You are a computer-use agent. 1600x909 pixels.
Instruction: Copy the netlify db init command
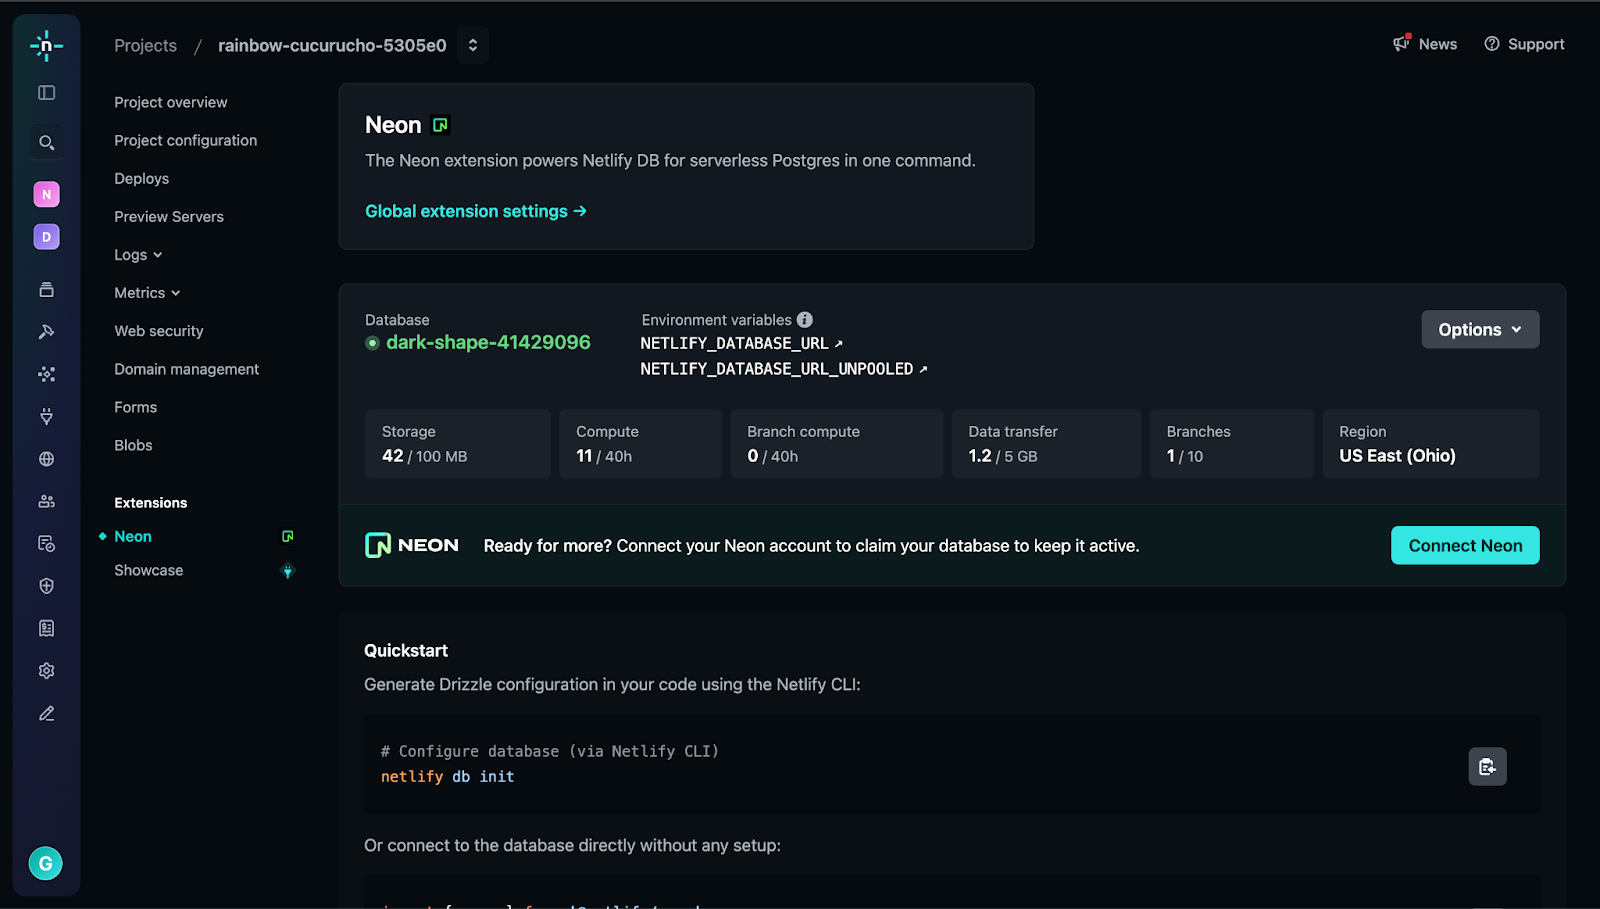pos(1487,767)
